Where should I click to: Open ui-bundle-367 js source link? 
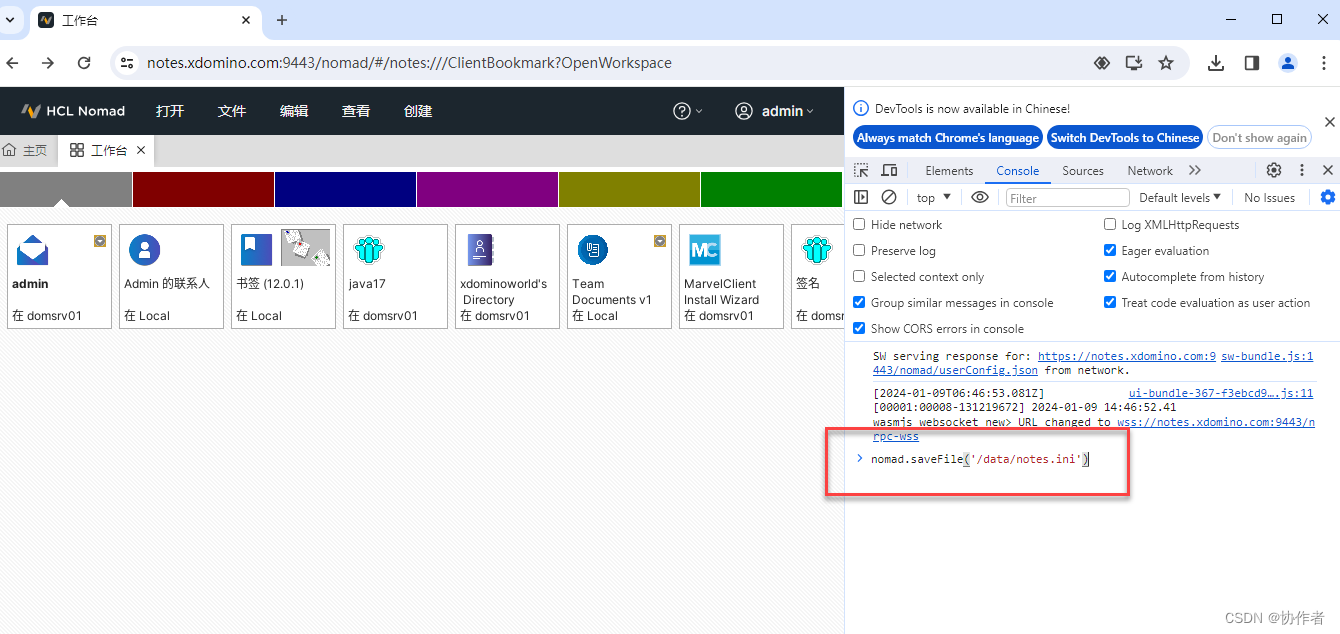tap(1221, 394)
